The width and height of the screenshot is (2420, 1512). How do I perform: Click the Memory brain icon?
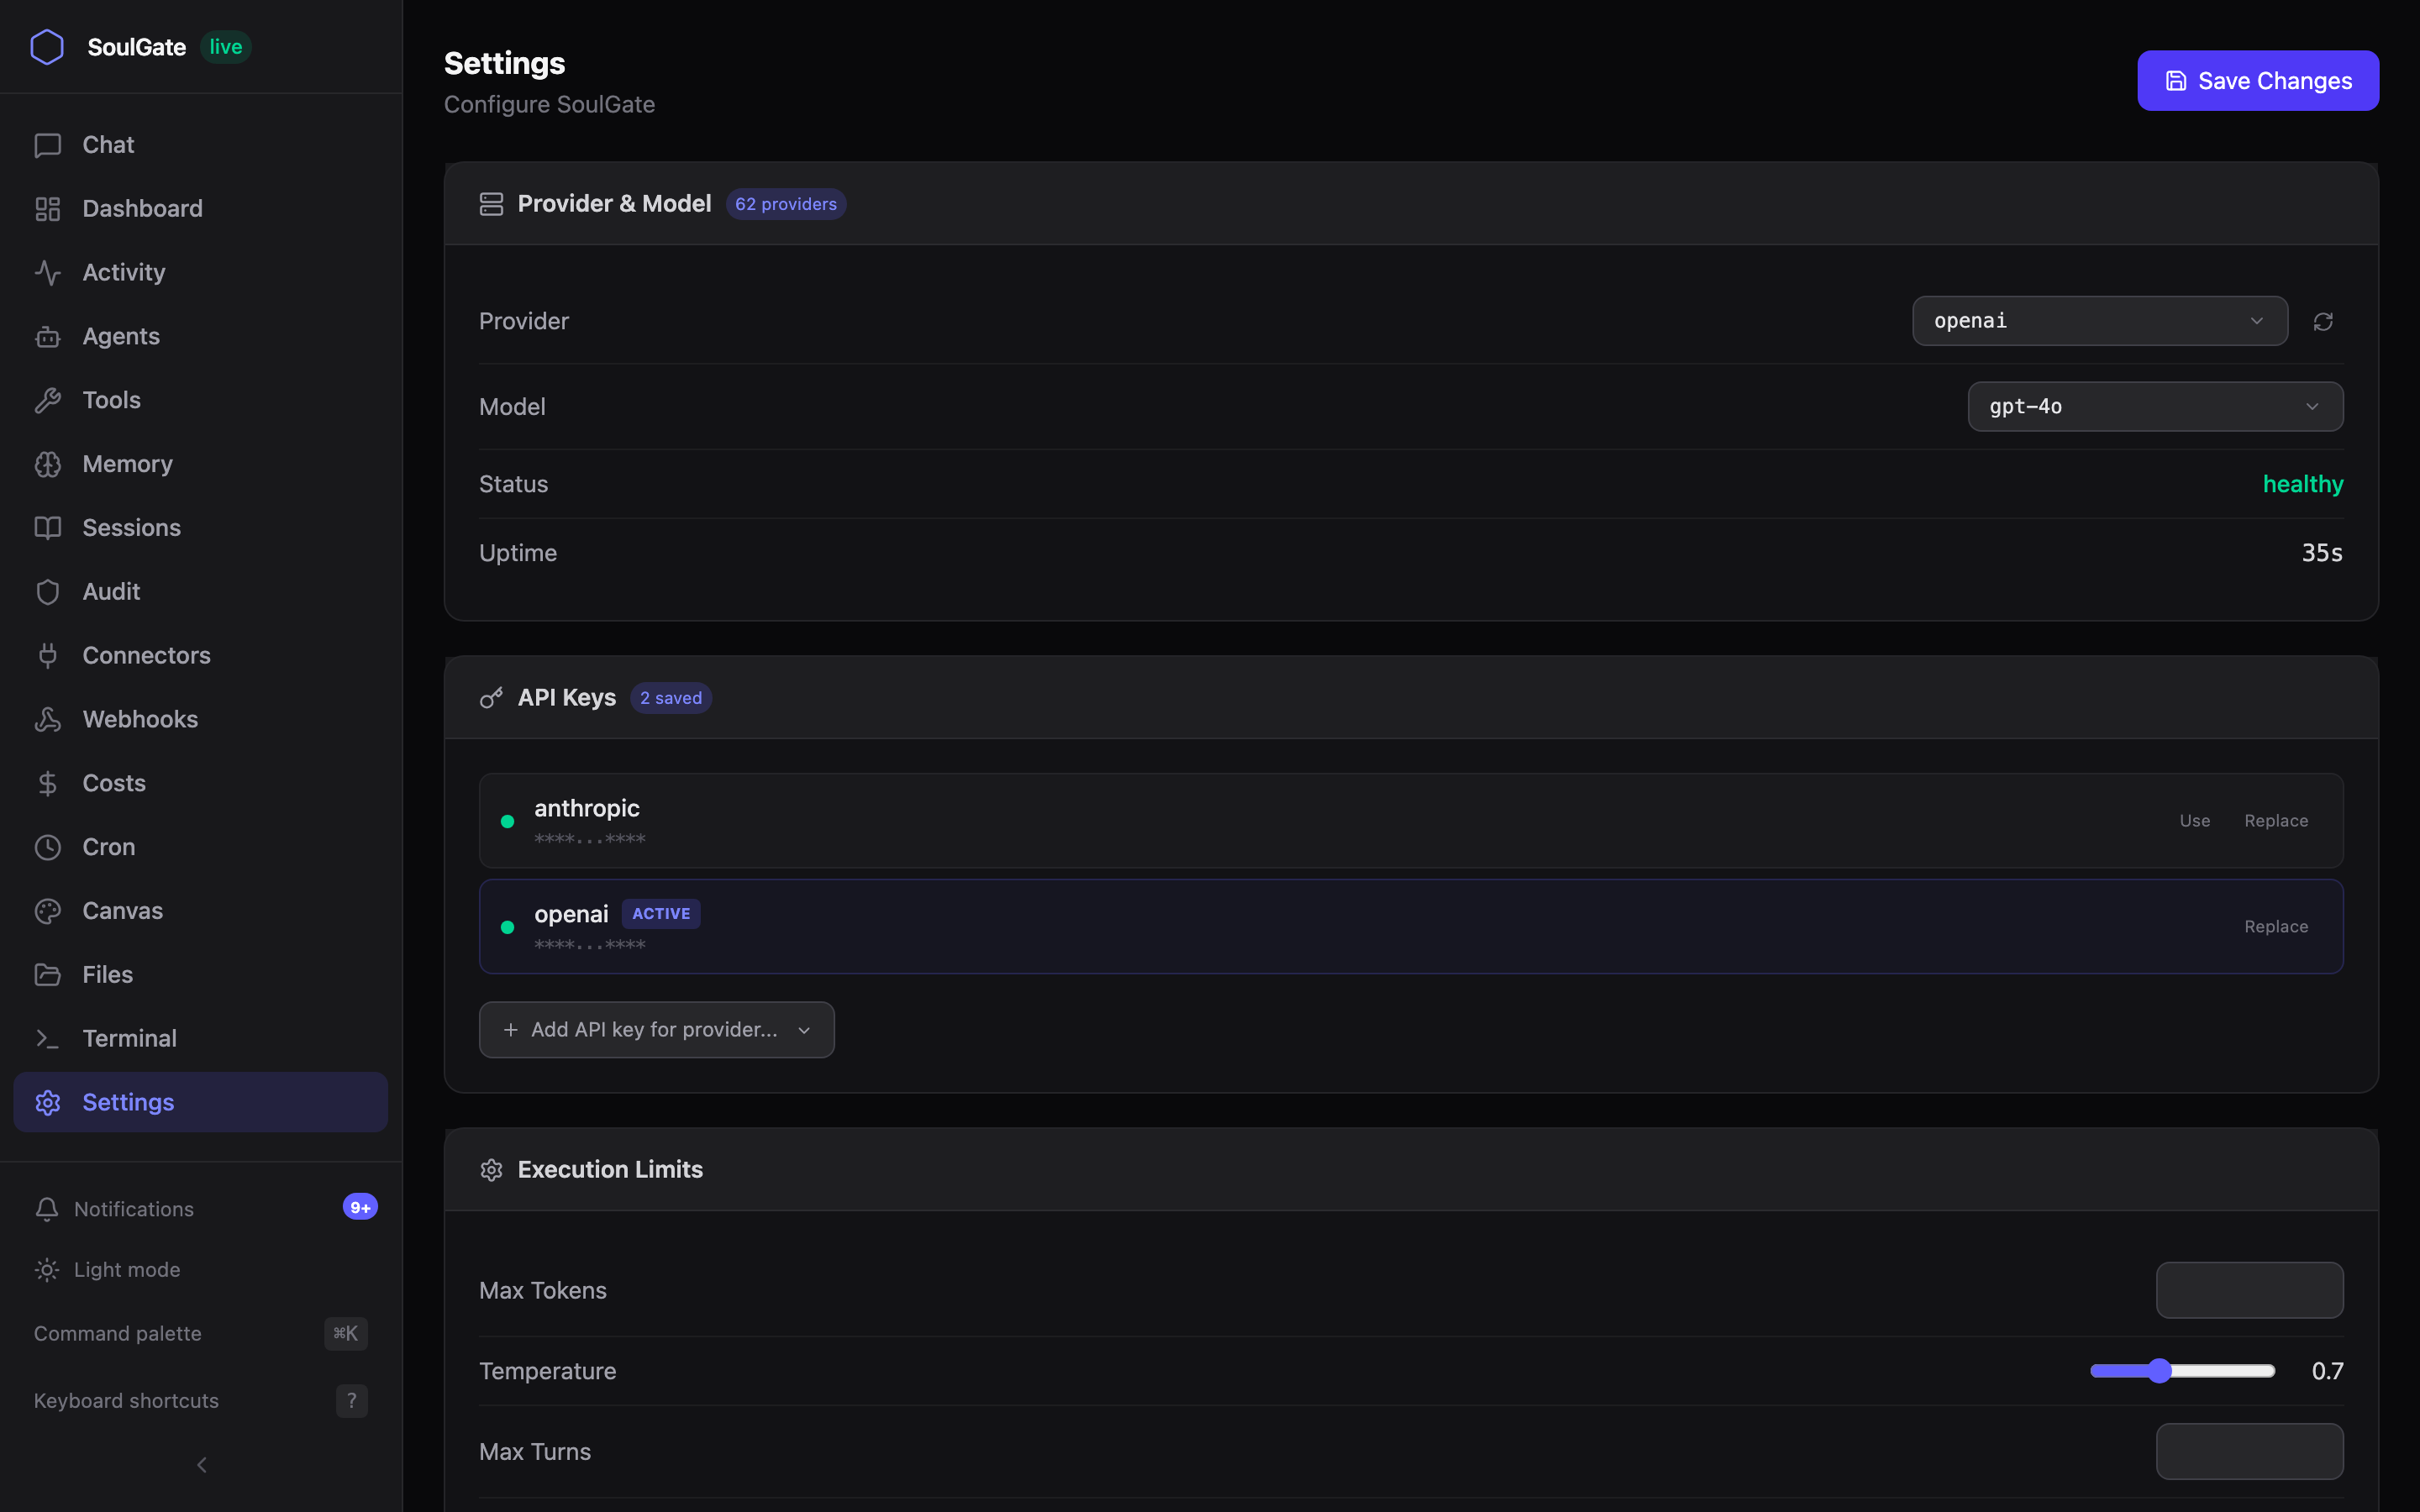coord(48,464)
